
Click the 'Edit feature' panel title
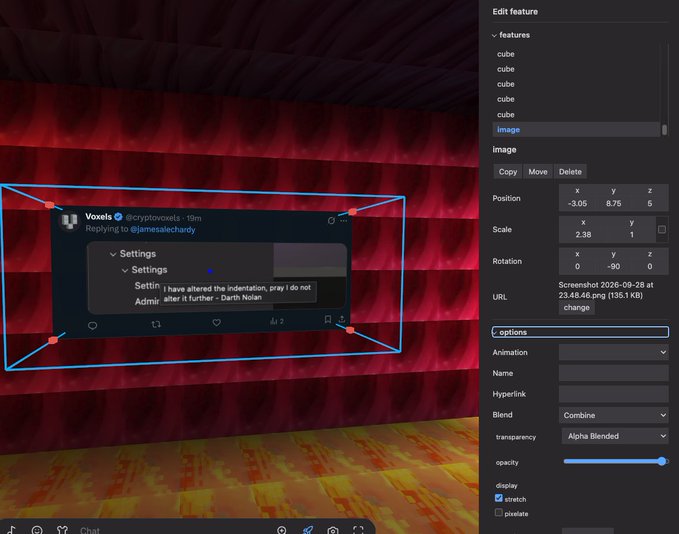coord(515,12)
